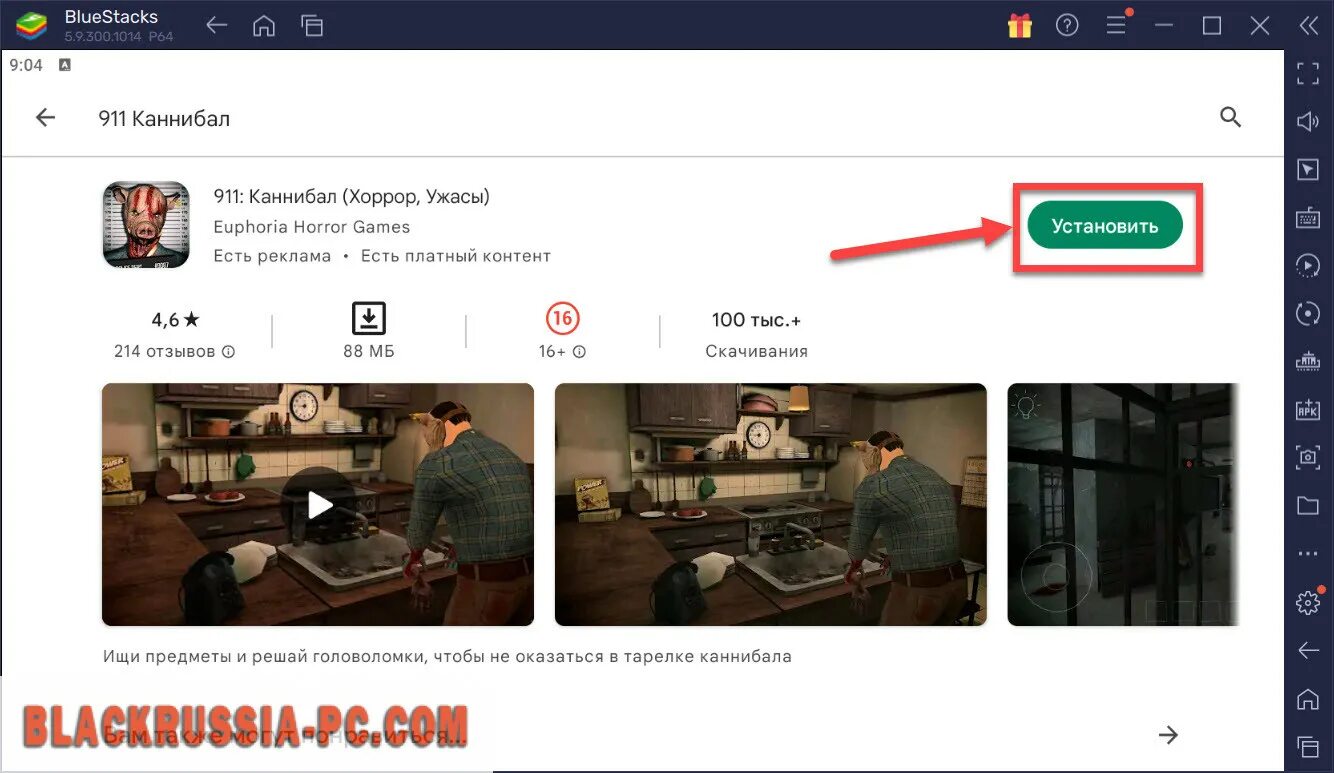Screen dimensions: 1334x773
Task: Open the macro recorder play icon
Action: (x=1308, y=265)
